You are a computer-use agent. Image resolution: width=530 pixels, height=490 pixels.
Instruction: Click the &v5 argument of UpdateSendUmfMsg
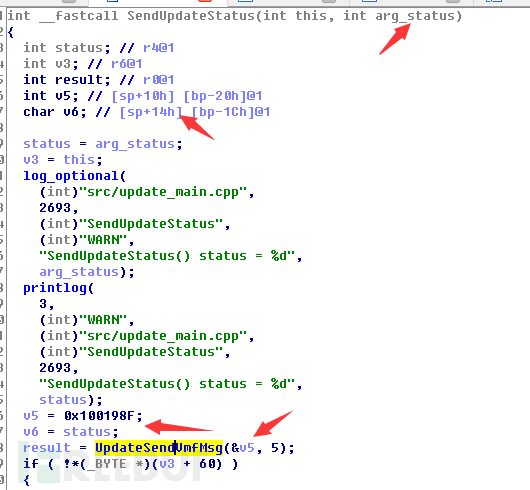(x=243, y=448)
